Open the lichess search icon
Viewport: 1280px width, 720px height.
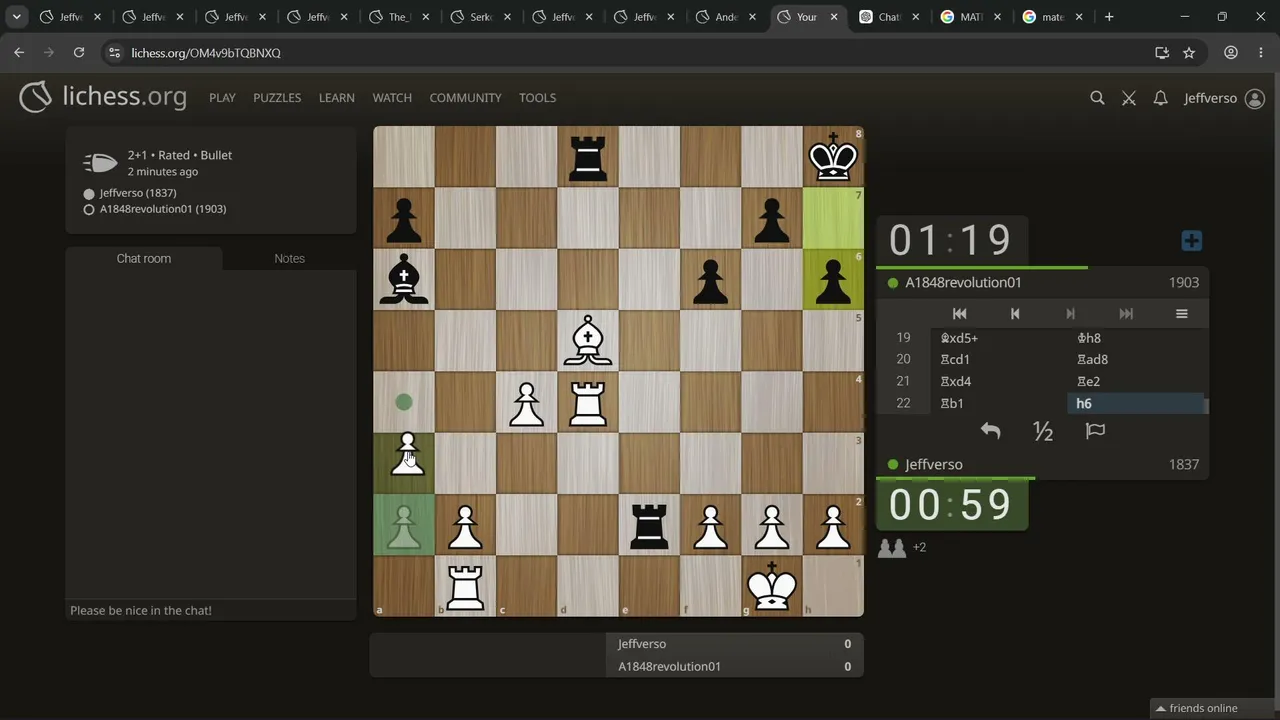click(1097, 98)
